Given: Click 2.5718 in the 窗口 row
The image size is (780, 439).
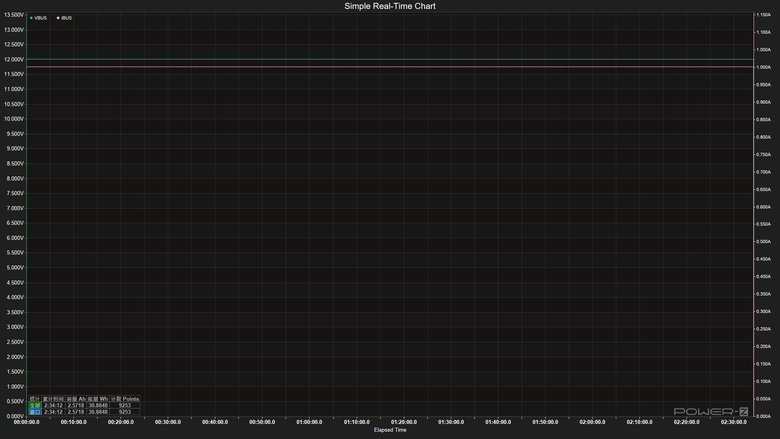Looking at the screenshot, I should 76,412.
